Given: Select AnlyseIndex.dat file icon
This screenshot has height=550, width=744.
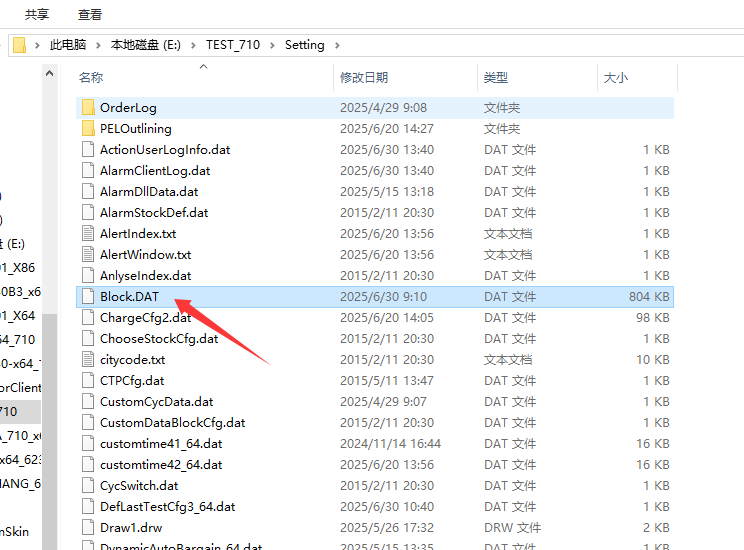Looking at the screenshot, I should pos(88,275).
